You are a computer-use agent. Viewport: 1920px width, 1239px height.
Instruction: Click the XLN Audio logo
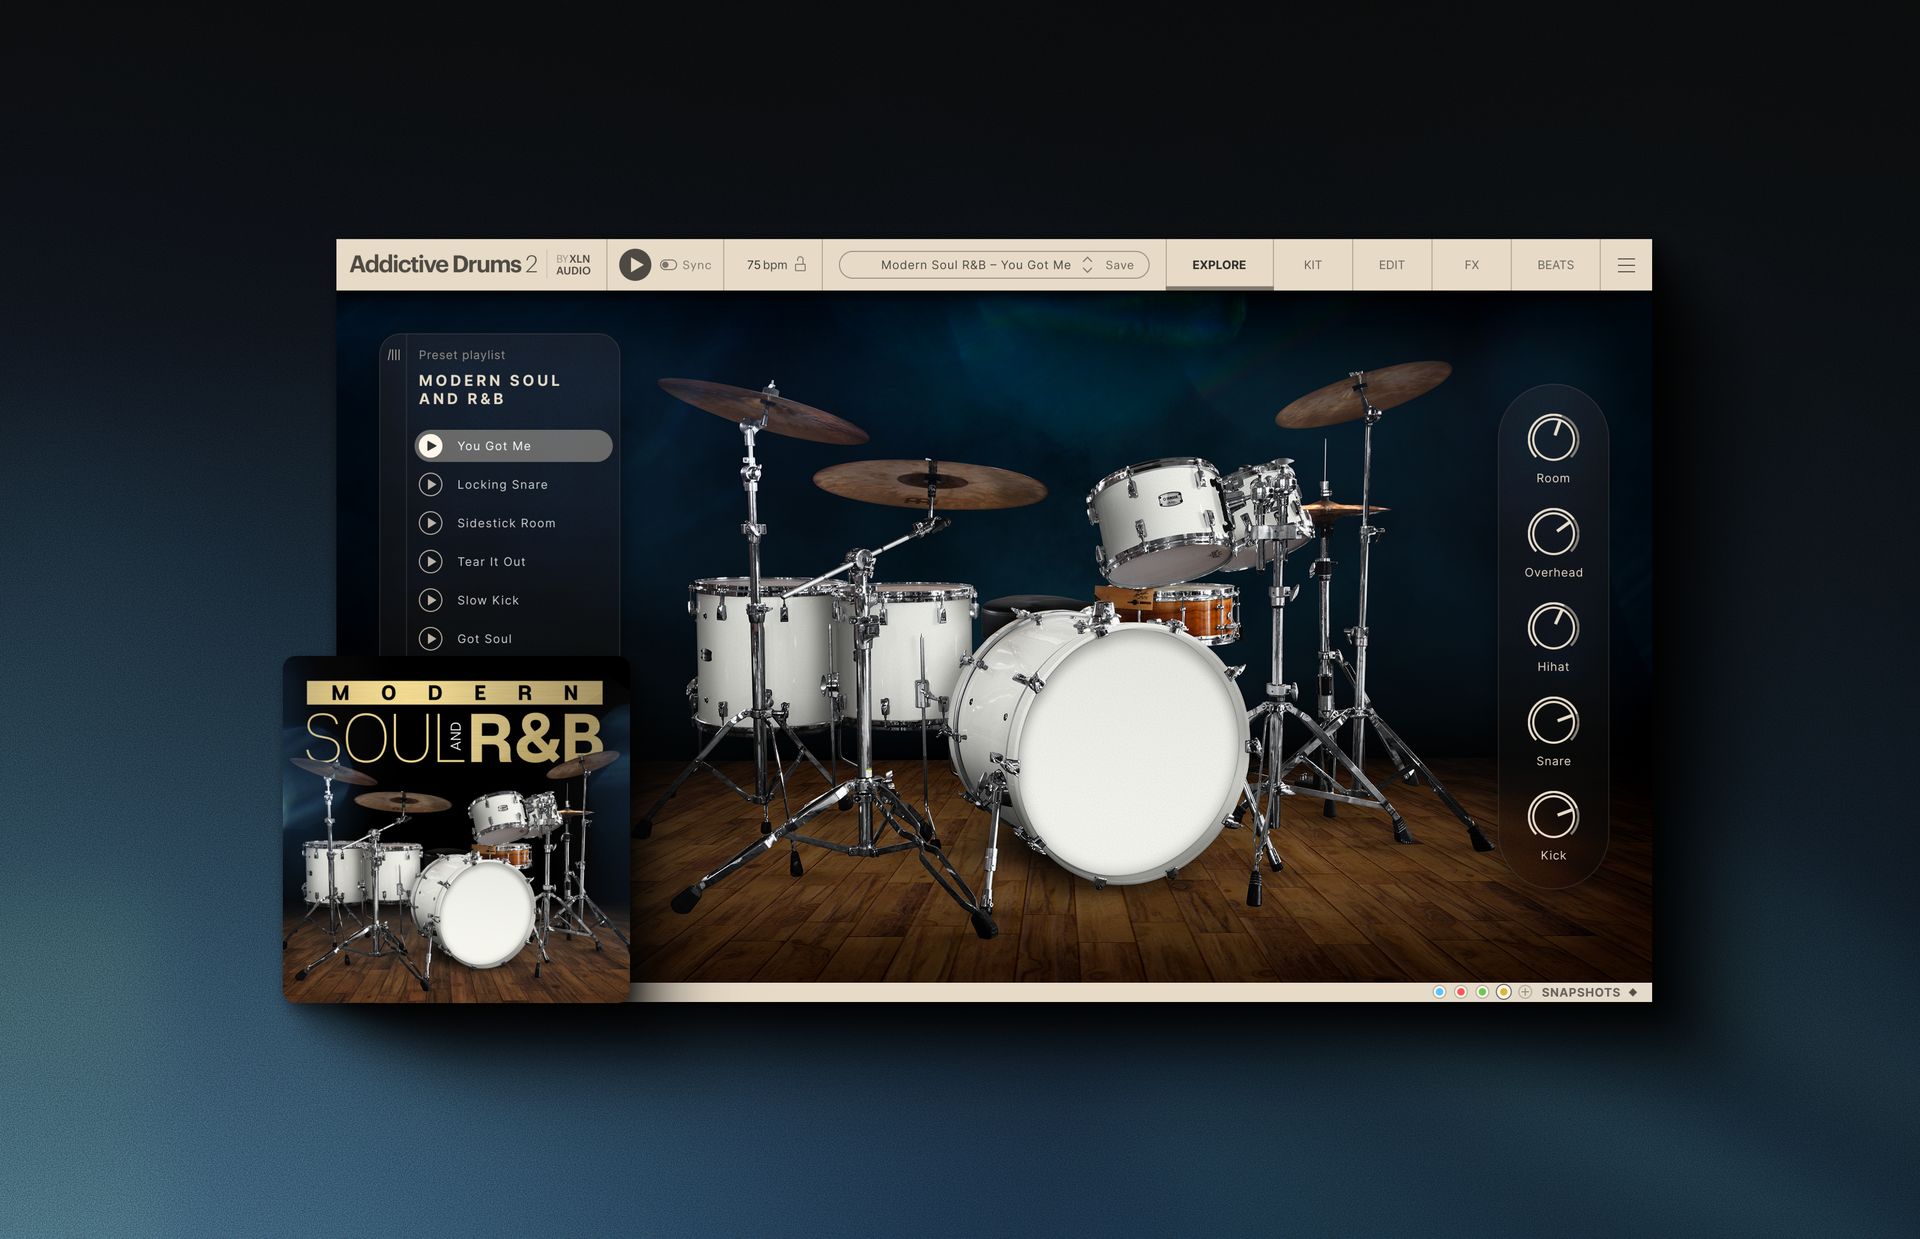(x=573, y=265)
